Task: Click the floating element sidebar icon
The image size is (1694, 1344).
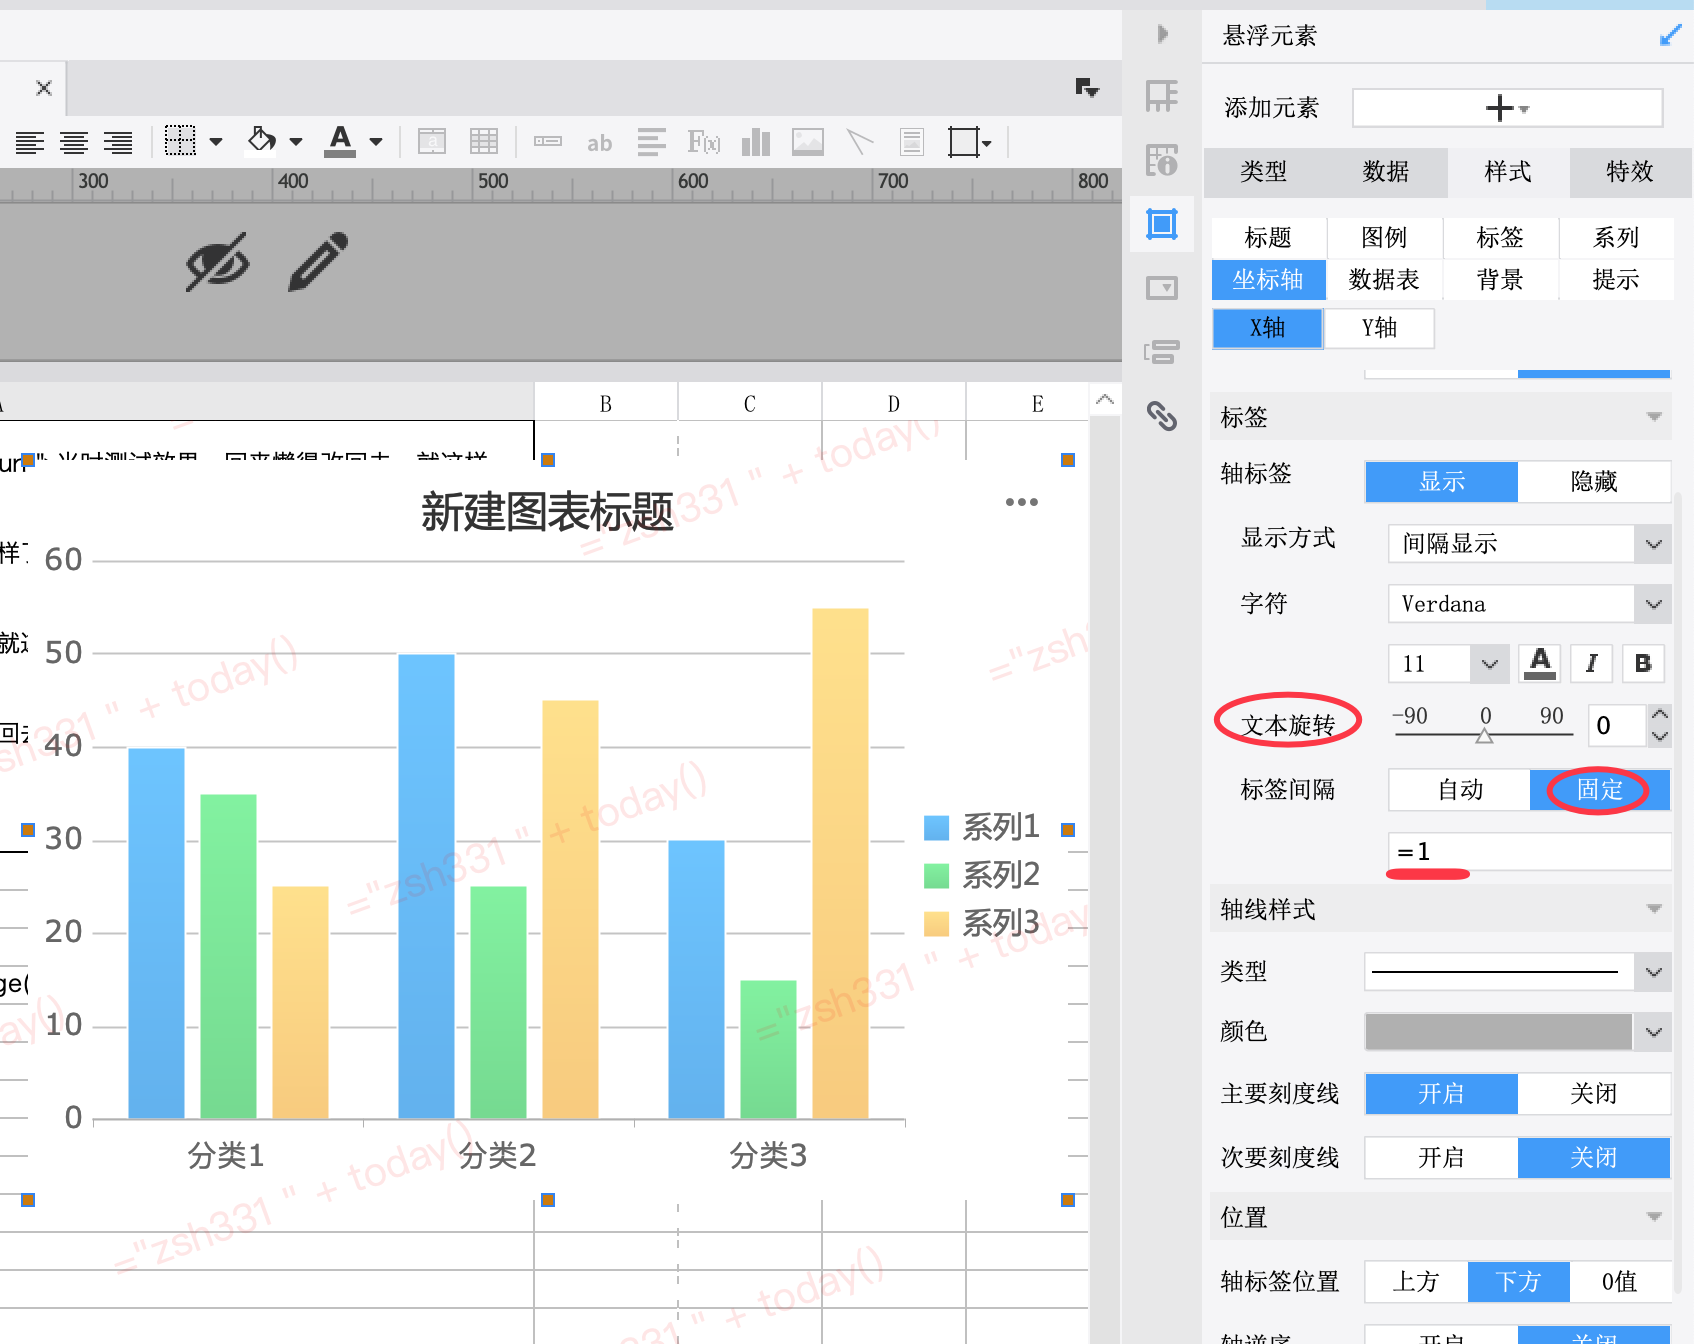Action: (x=1162, y=224)
